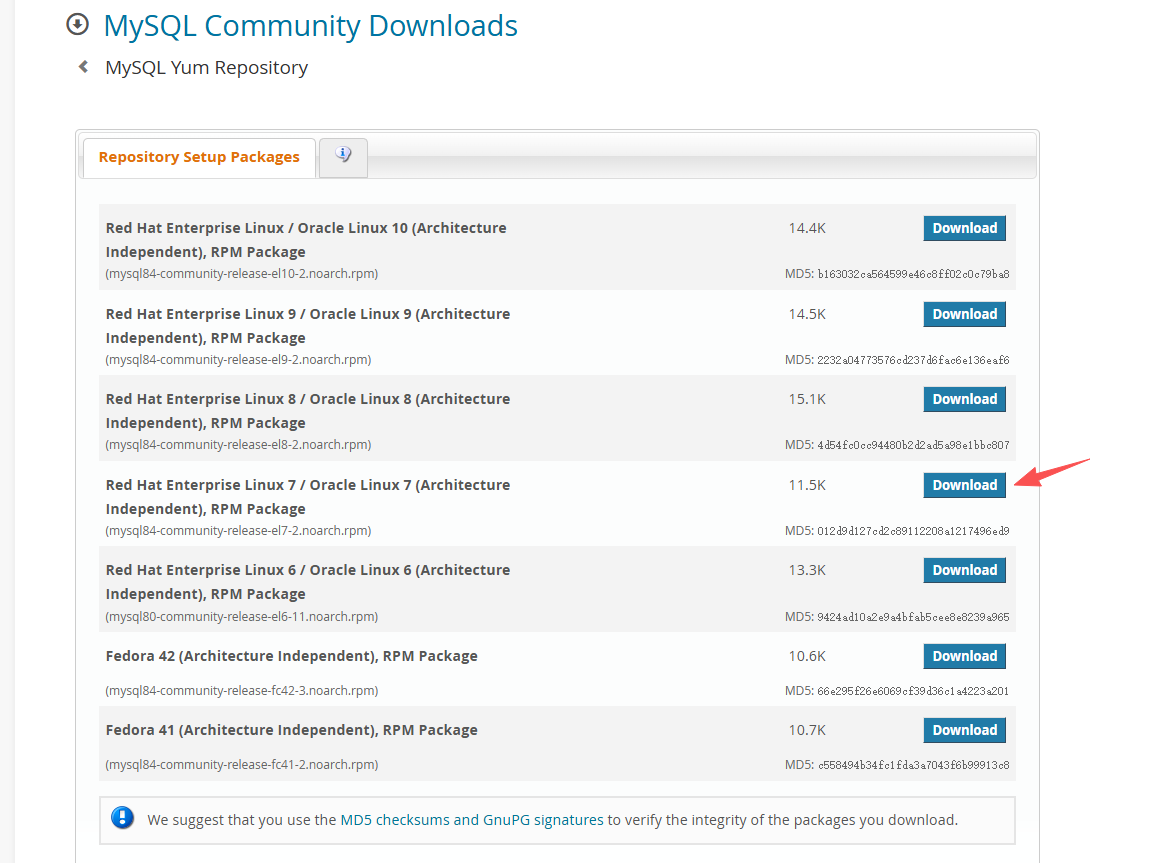Open the info icon tab
Screen dimensions: 1152x863
coord(343,156)
